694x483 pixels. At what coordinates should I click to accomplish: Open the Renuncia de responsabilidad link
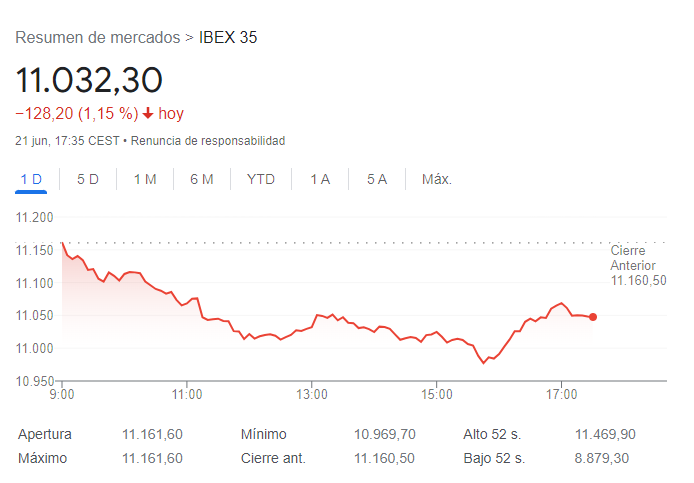point(208,141)
